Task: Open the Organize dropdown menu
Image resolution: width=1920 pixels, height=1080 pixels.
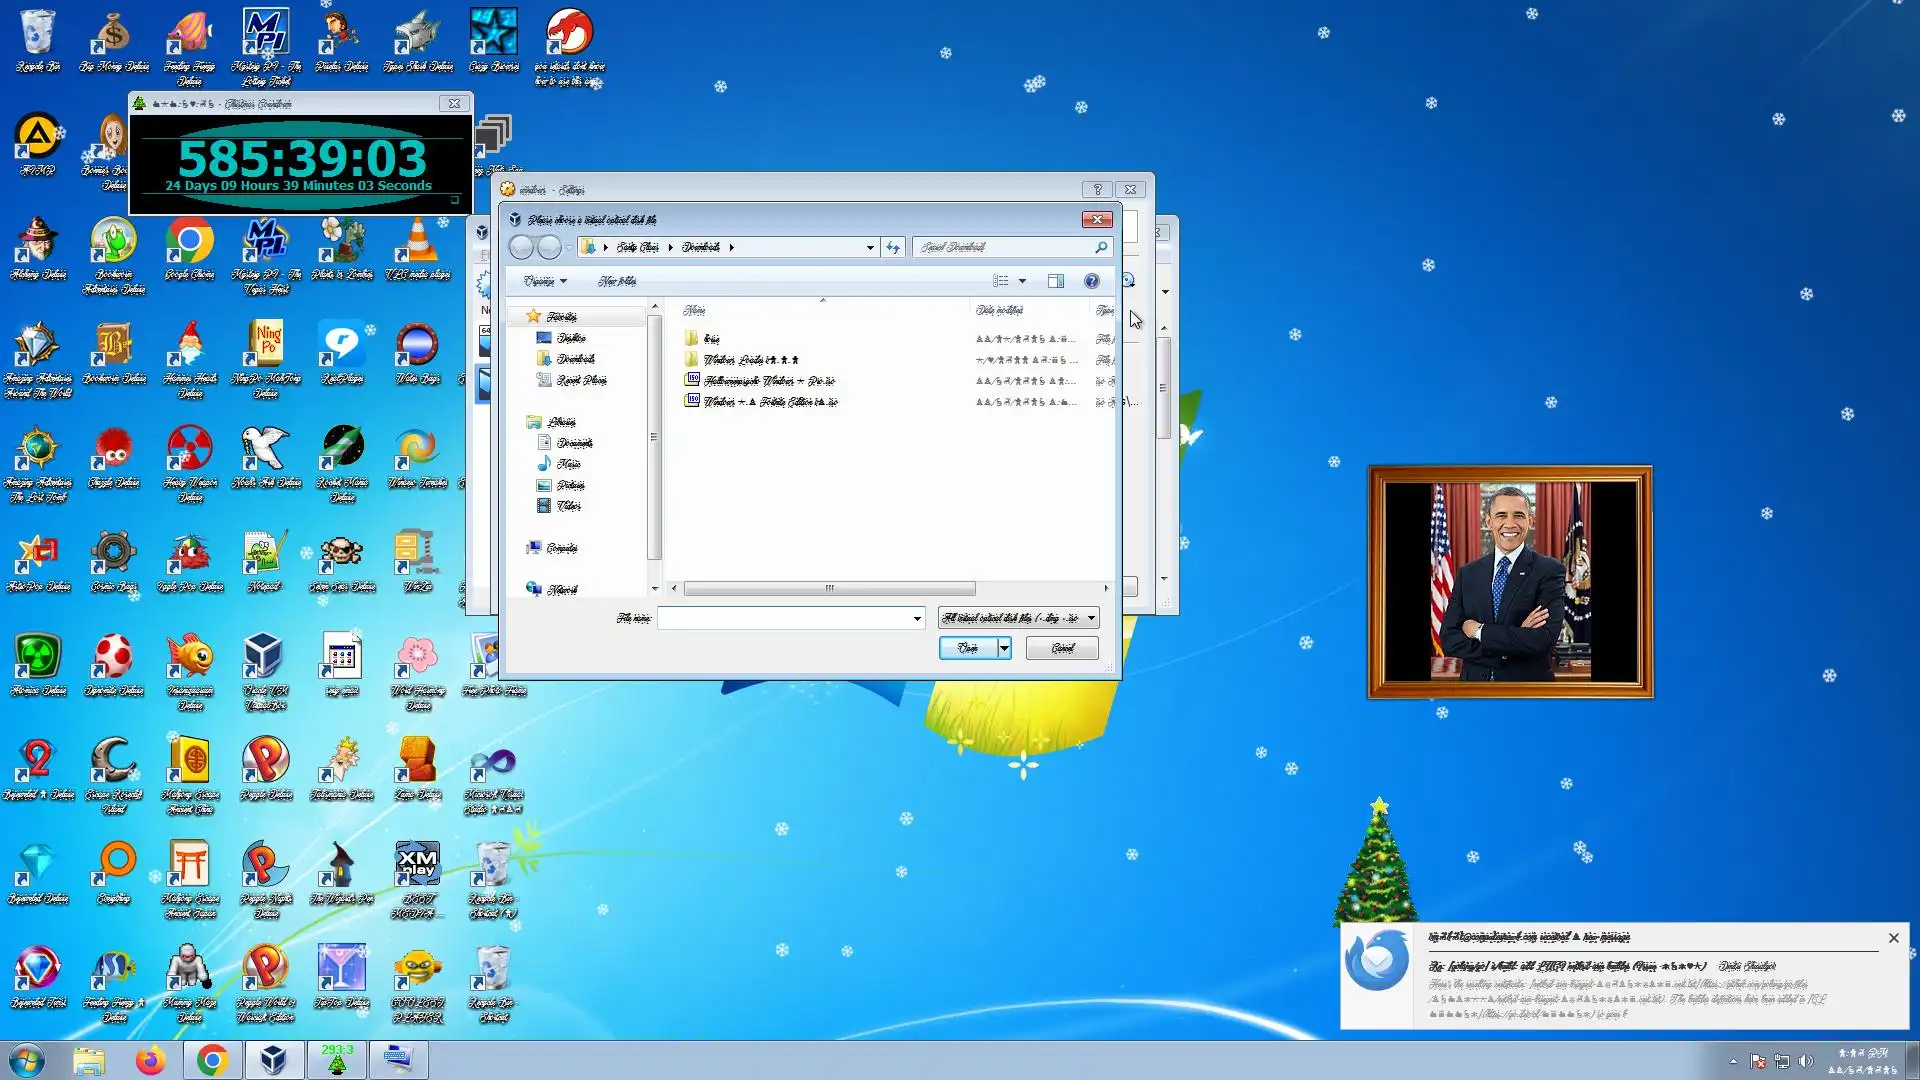Action: coord(545,281)
